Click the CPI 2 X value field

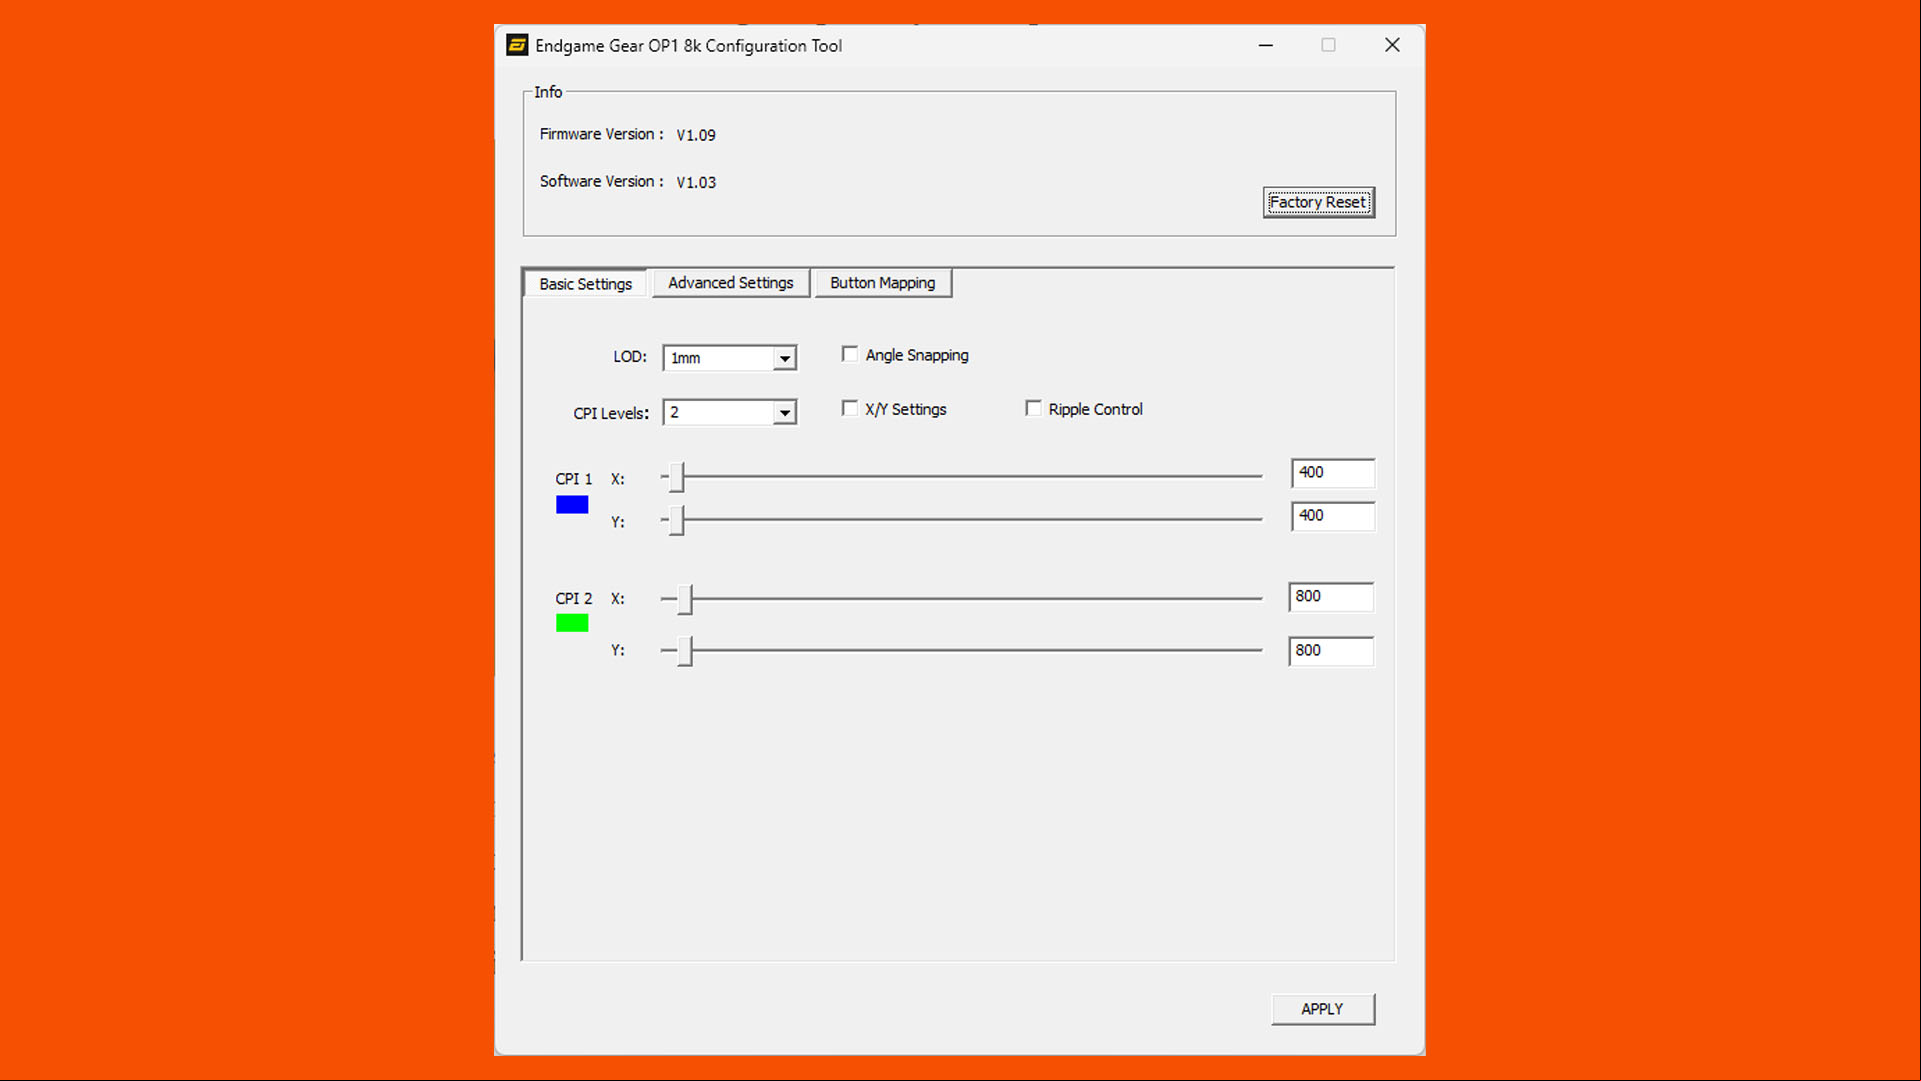pyautogui.click(x=1331, y=597)
